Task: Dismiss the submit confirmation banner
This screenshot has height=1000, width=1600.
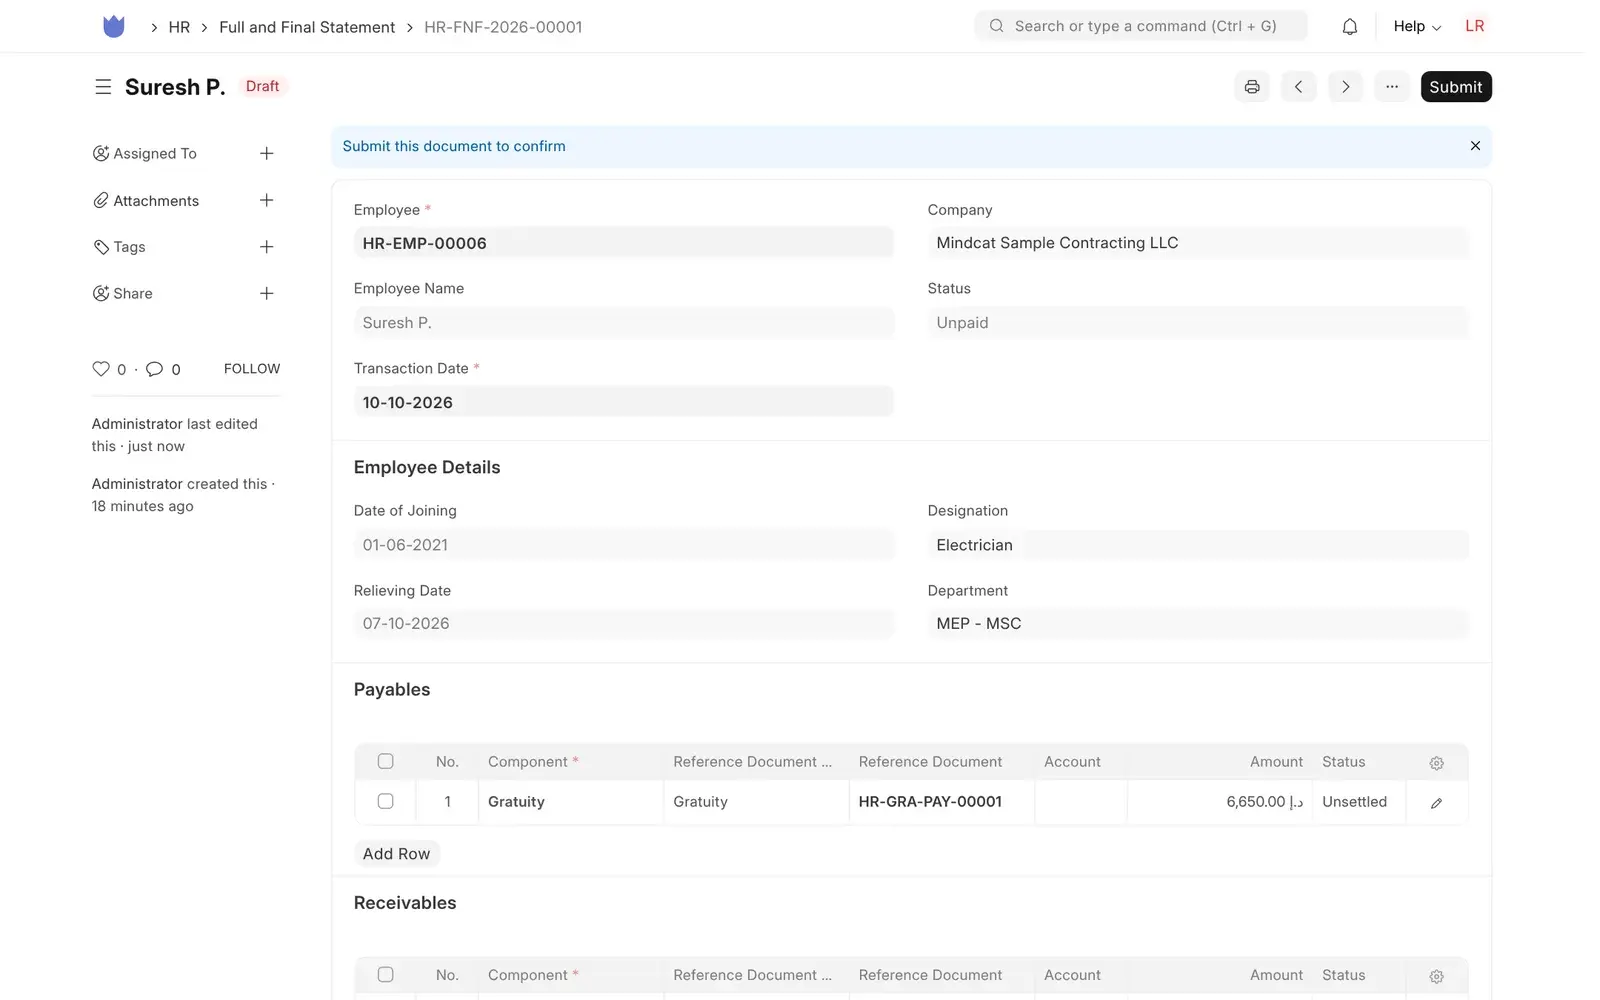Action: [x=1475, y=146]
